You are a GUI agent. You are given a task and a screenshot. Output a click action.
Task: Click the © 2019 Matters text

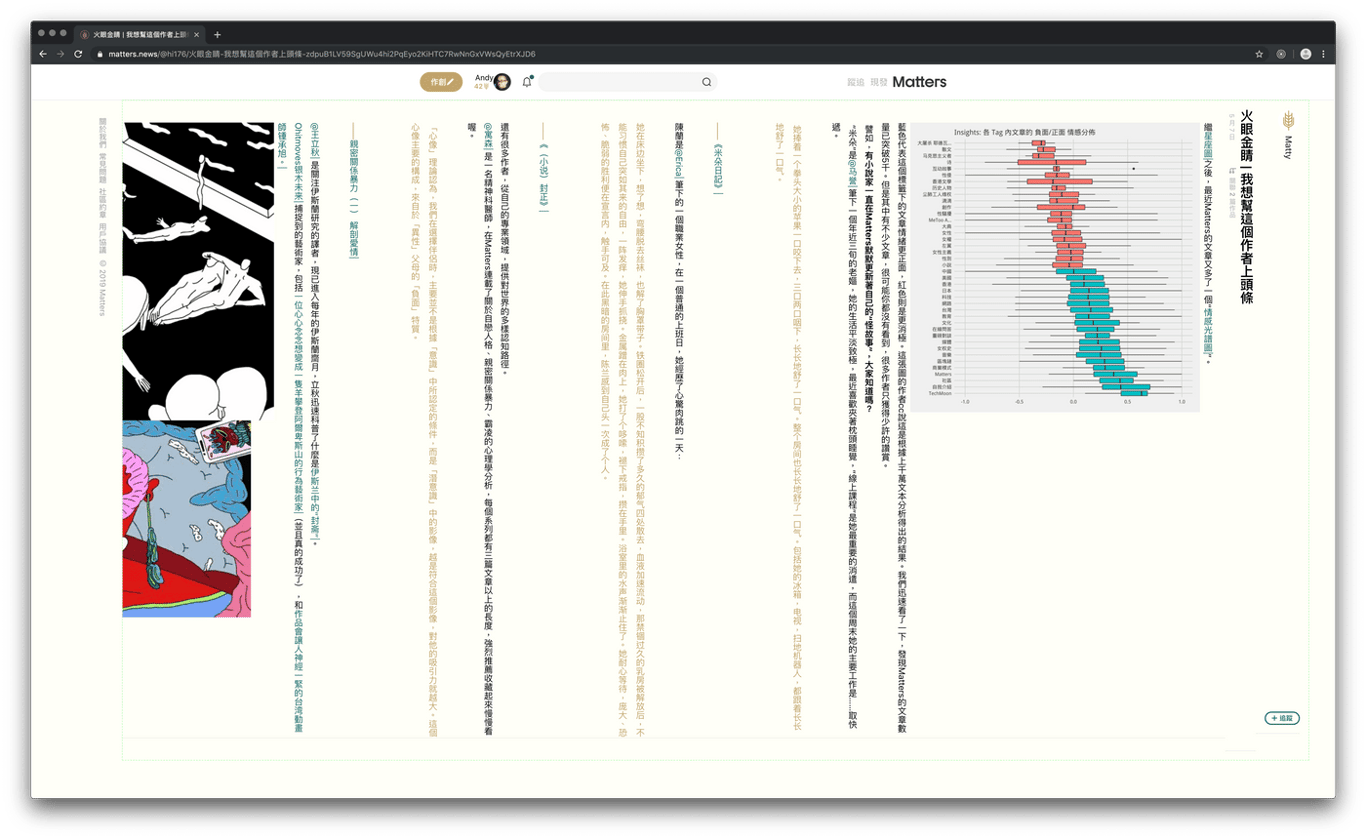tap(103, 290)
